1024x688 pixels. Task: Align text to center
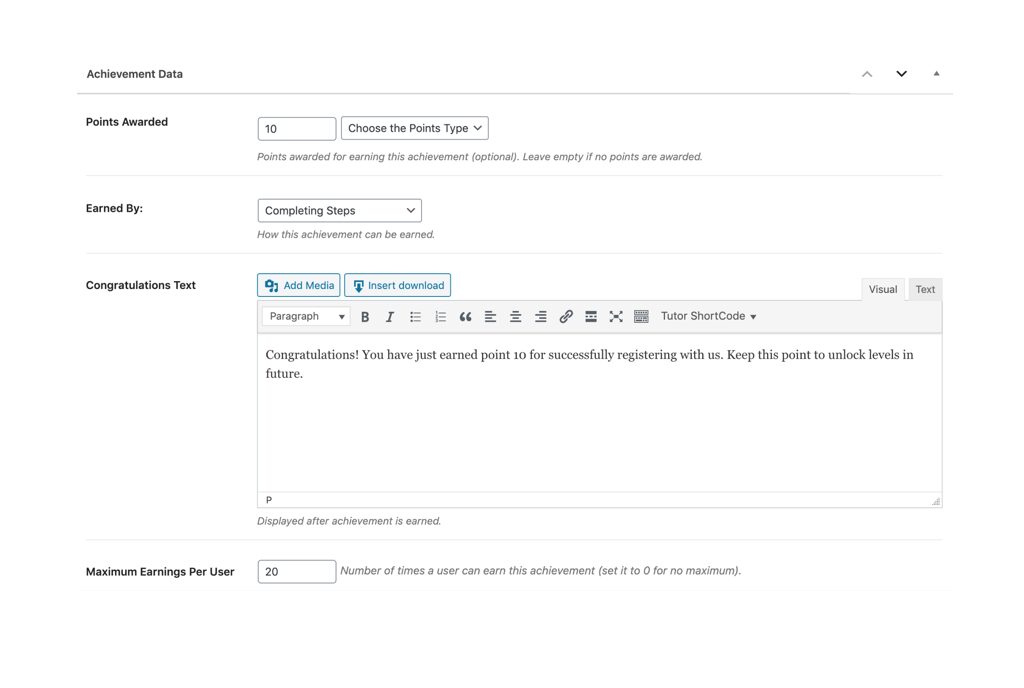(515, 316)
